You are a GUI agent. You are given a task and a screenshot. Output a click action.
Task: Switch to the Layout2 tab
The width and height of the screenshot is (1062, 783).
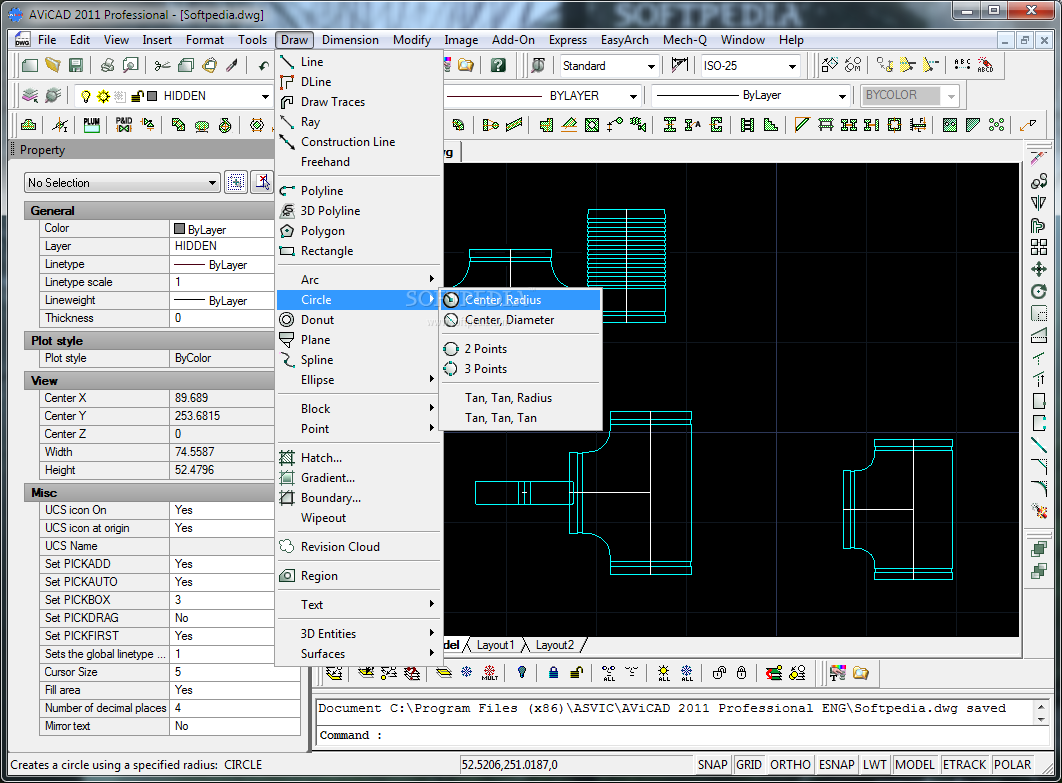[x=555, y=645]
